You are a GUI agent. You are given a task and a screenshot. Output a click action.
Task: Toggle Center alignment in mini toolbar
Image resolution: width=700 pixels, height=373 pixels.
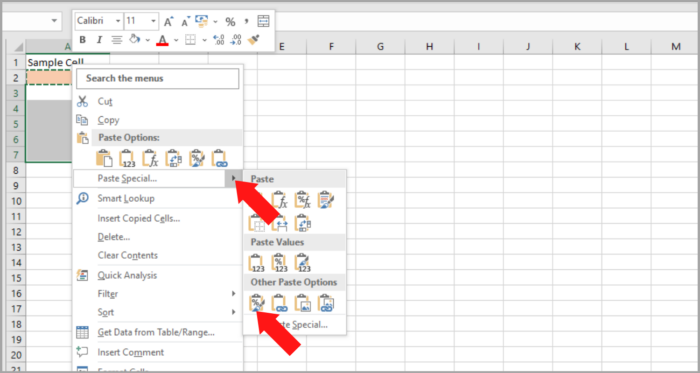click(117, 40)
